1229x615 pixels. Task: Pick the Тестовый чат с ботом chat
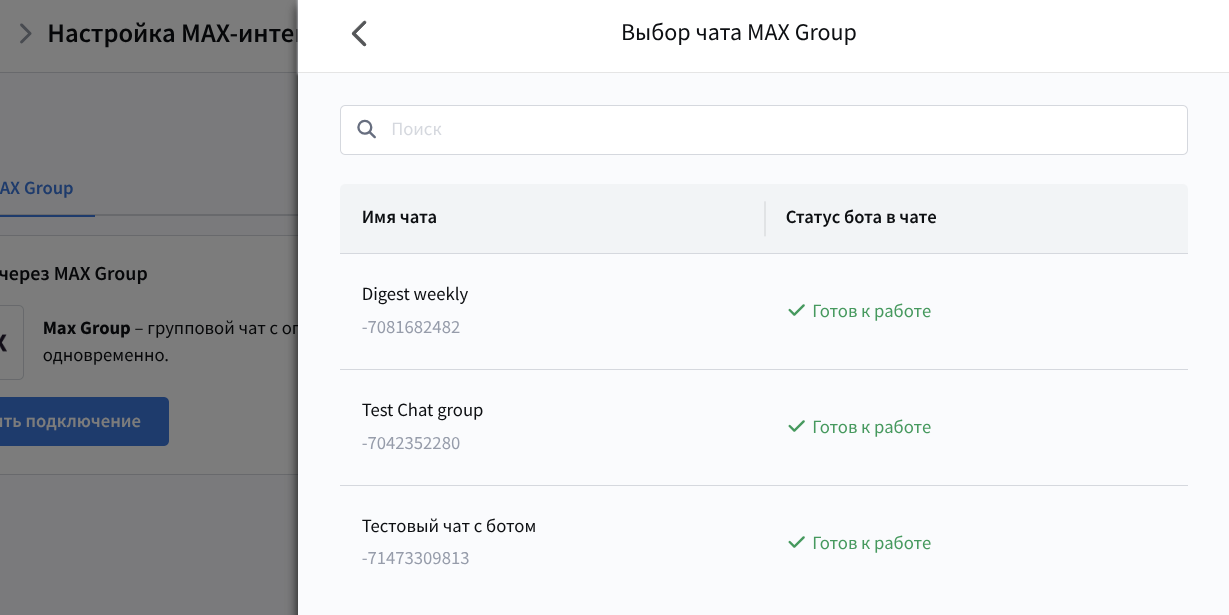(x=449, y=526)
